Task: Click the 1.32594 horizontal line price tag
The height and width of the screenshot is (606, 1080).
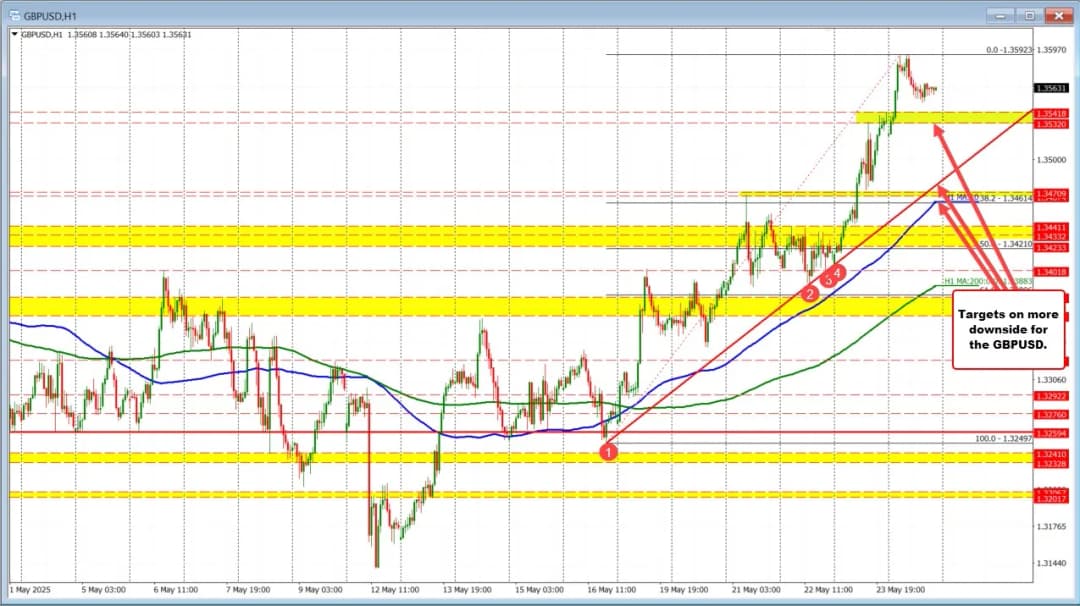Action: point(1053,433)
